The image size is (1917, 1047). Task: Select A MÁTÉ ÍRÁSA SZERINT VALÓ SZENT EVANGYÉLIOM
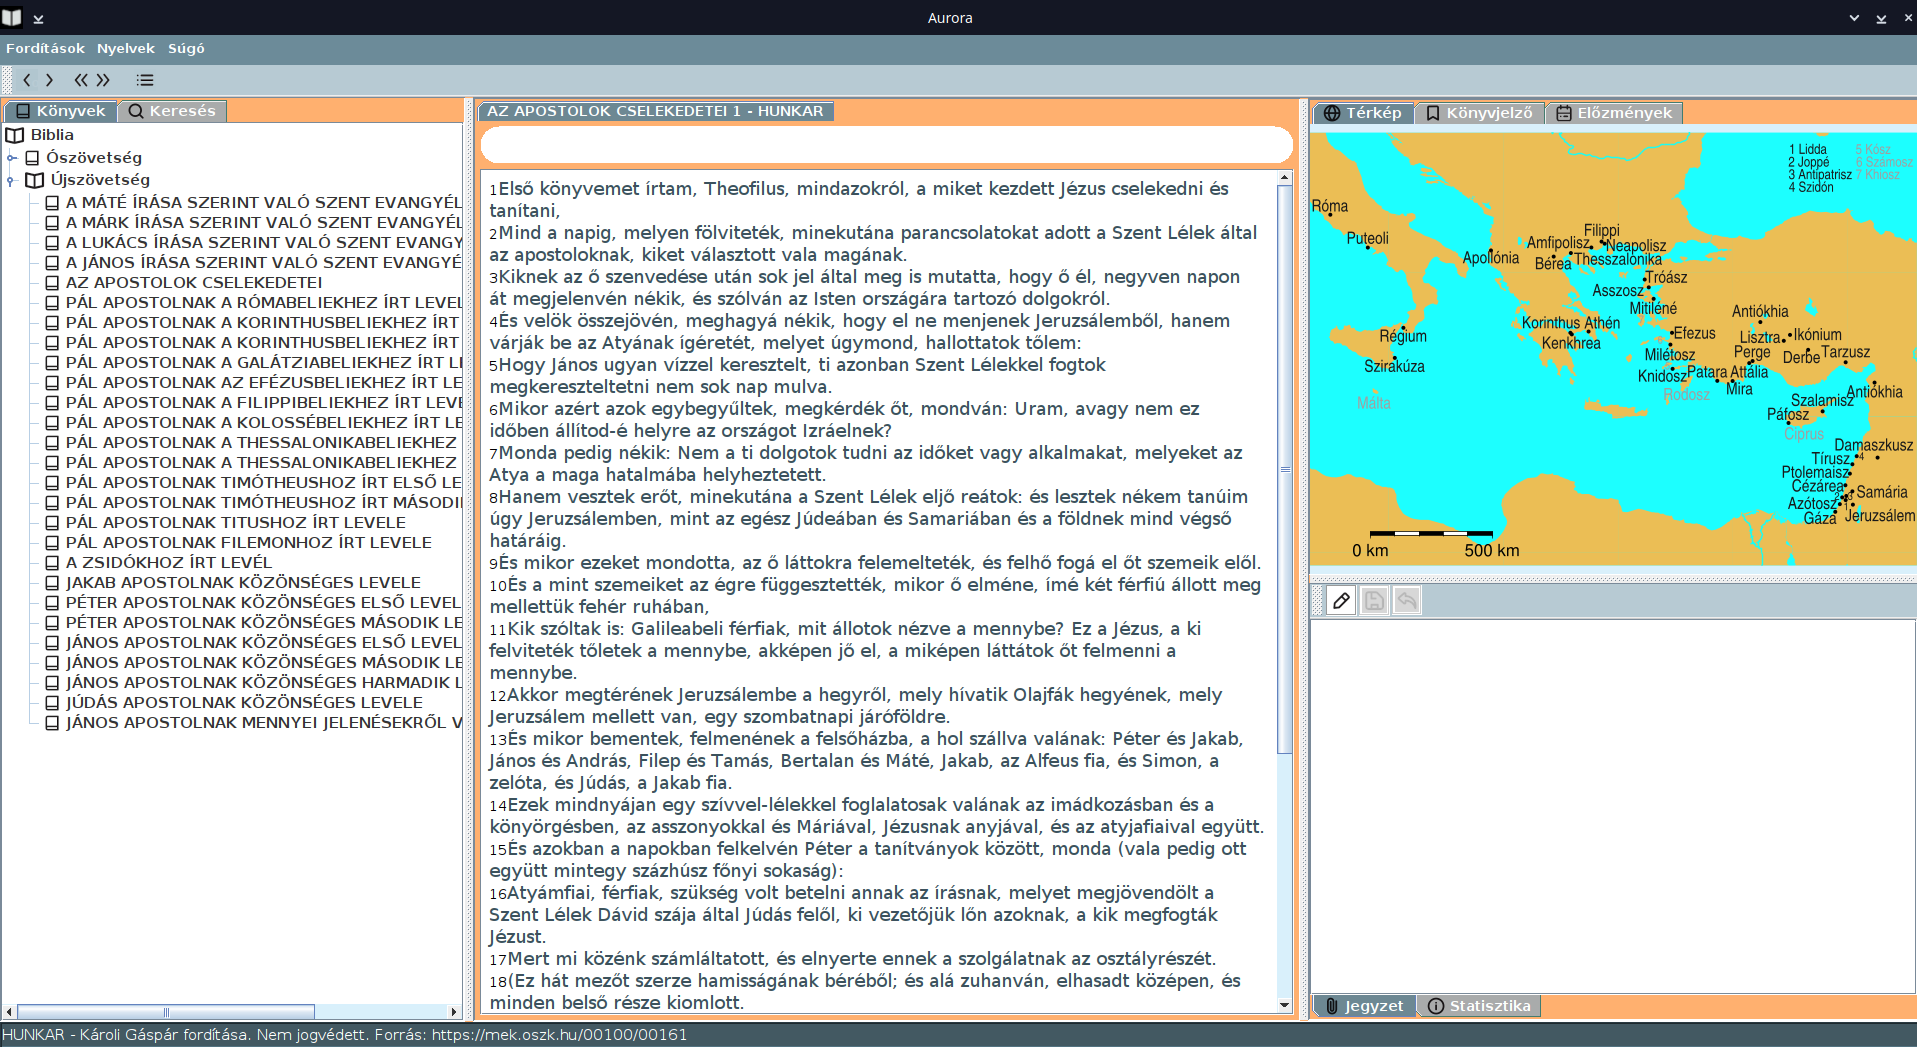tap(264, 203)
